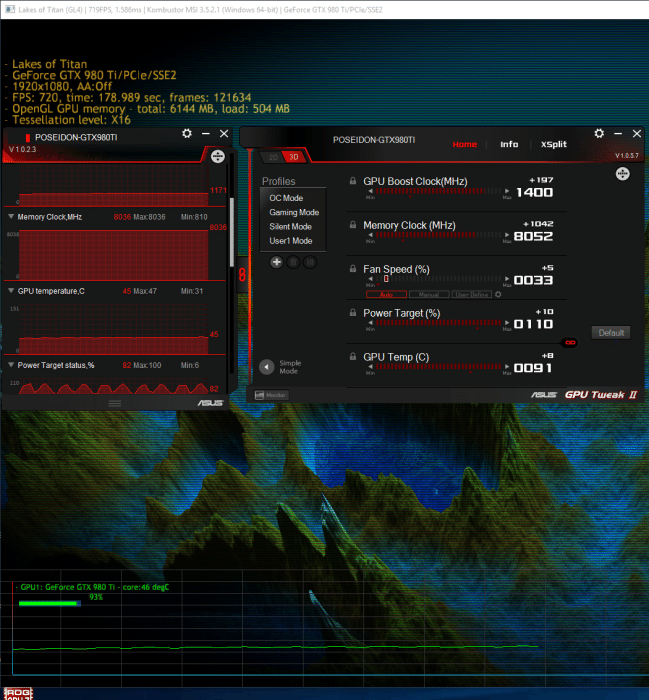The width and height of the screenshot is (649, 700).
Task: Click the Power Target slider bar
Action: [438, 322]
